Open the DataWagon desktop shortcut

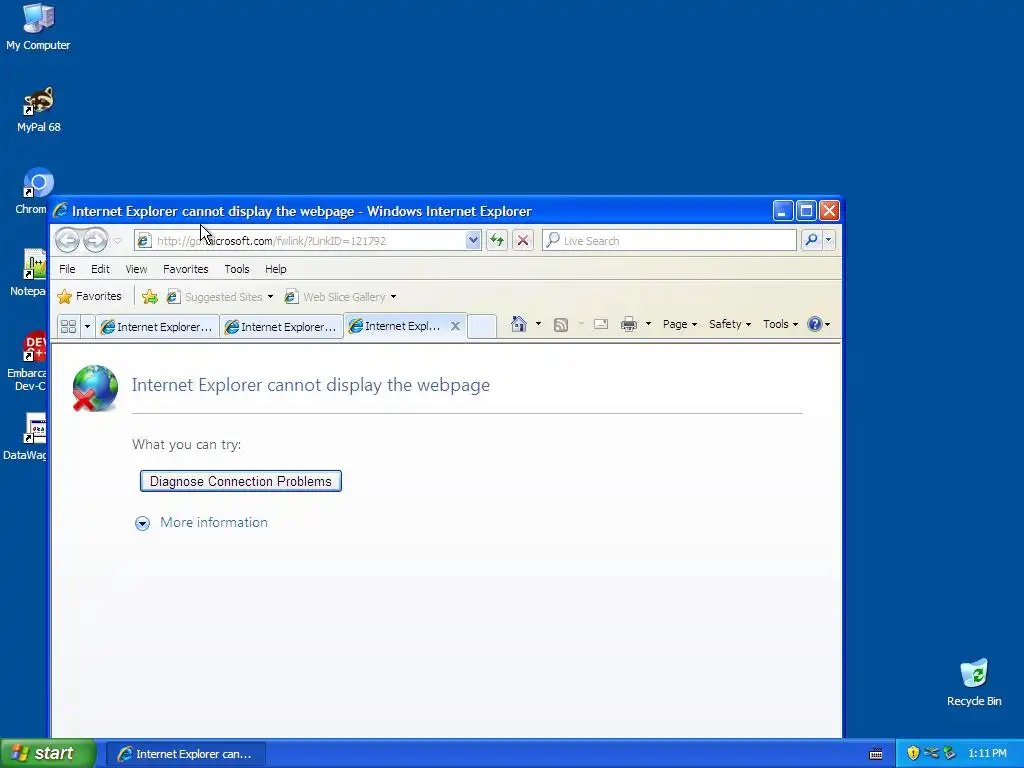point(26,436)
